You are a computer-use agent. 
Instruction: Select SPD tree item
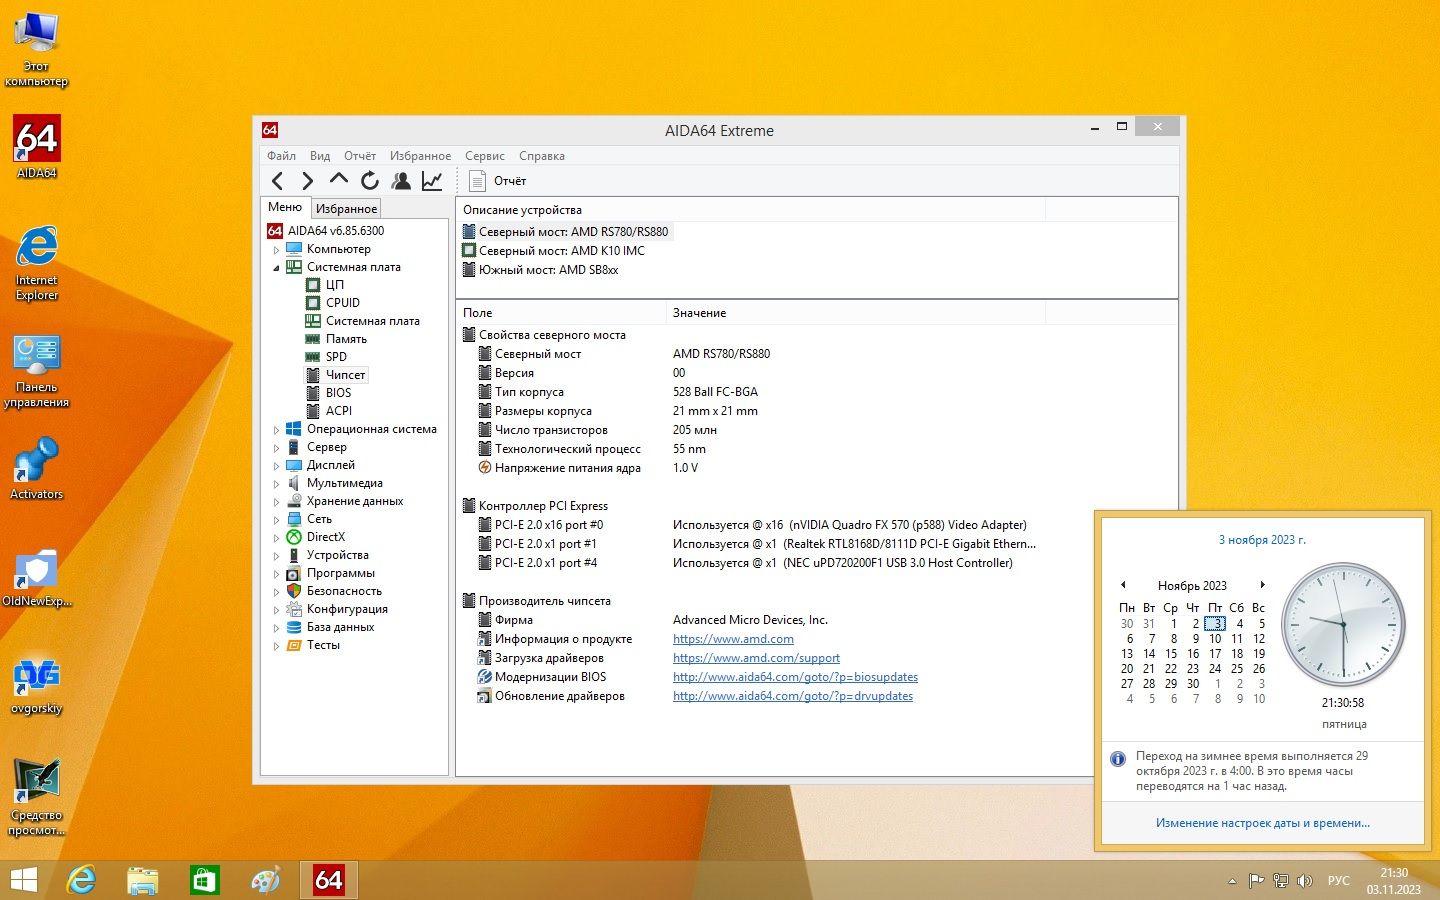tap(336, 357)
